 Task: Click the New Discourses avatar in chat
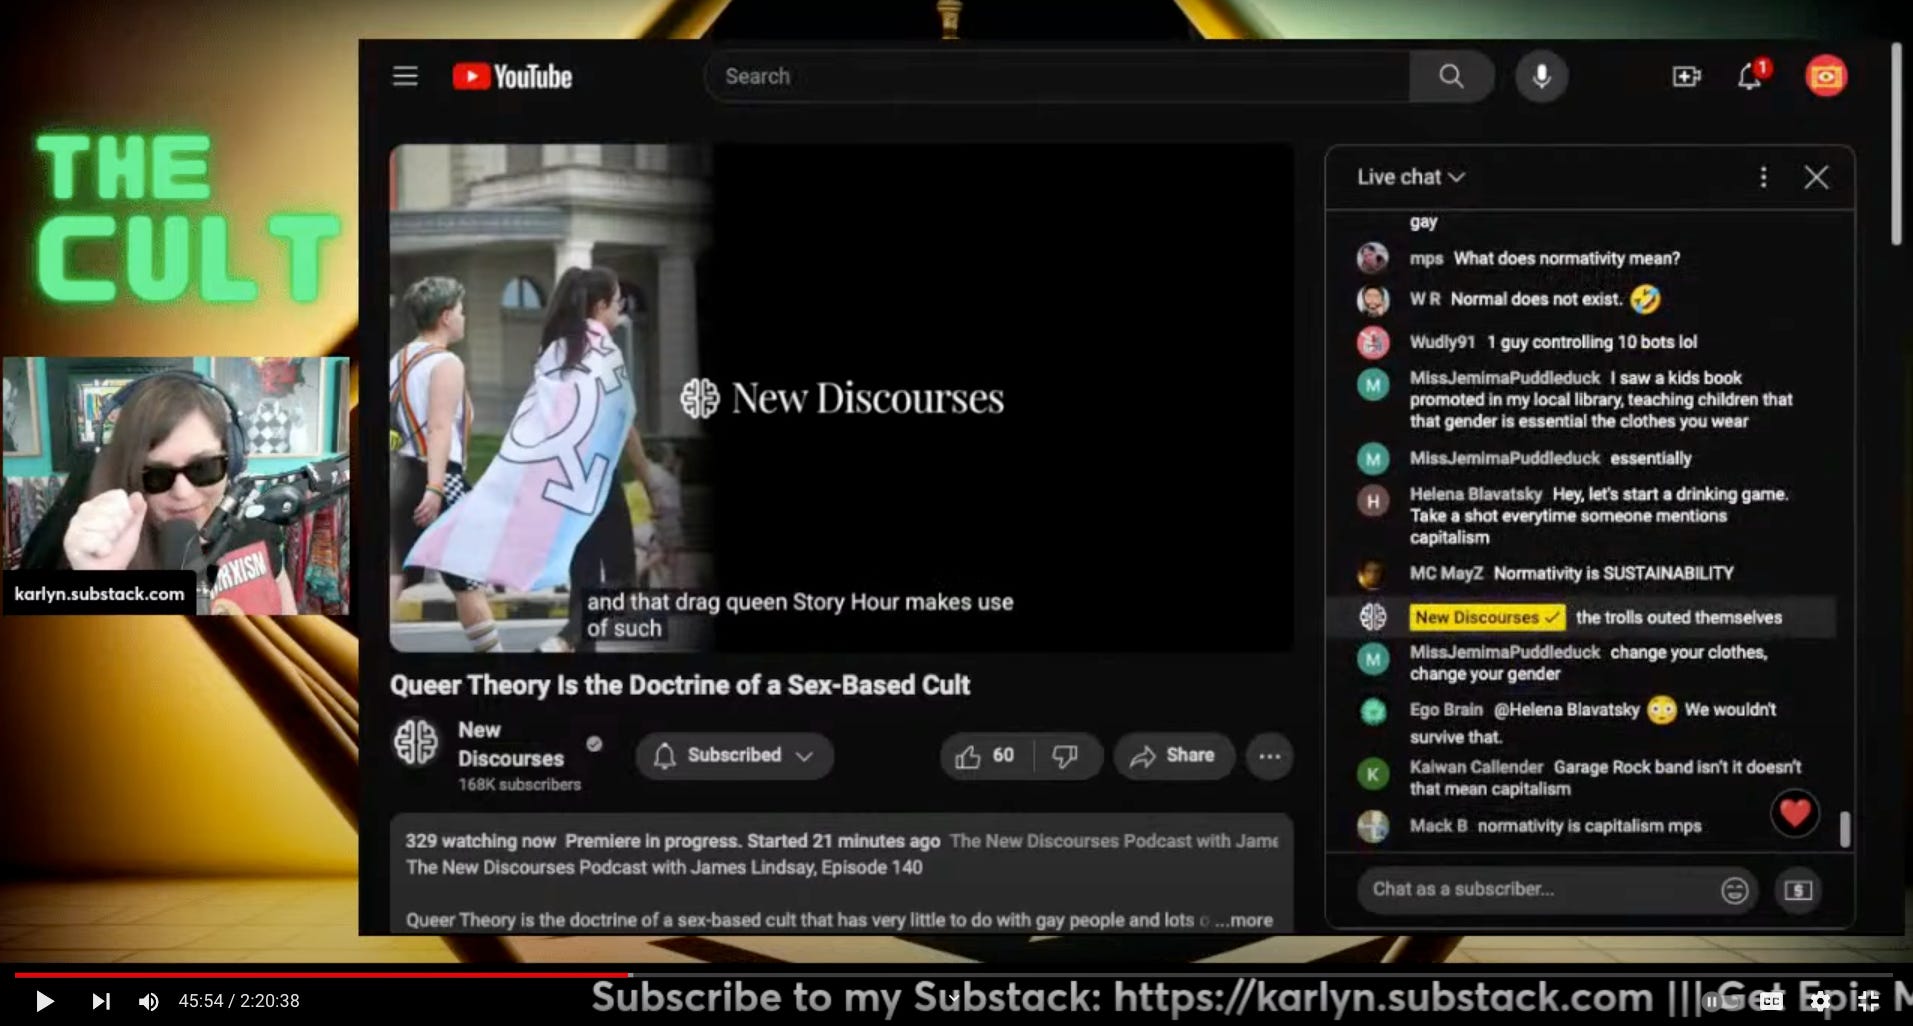1373,617
